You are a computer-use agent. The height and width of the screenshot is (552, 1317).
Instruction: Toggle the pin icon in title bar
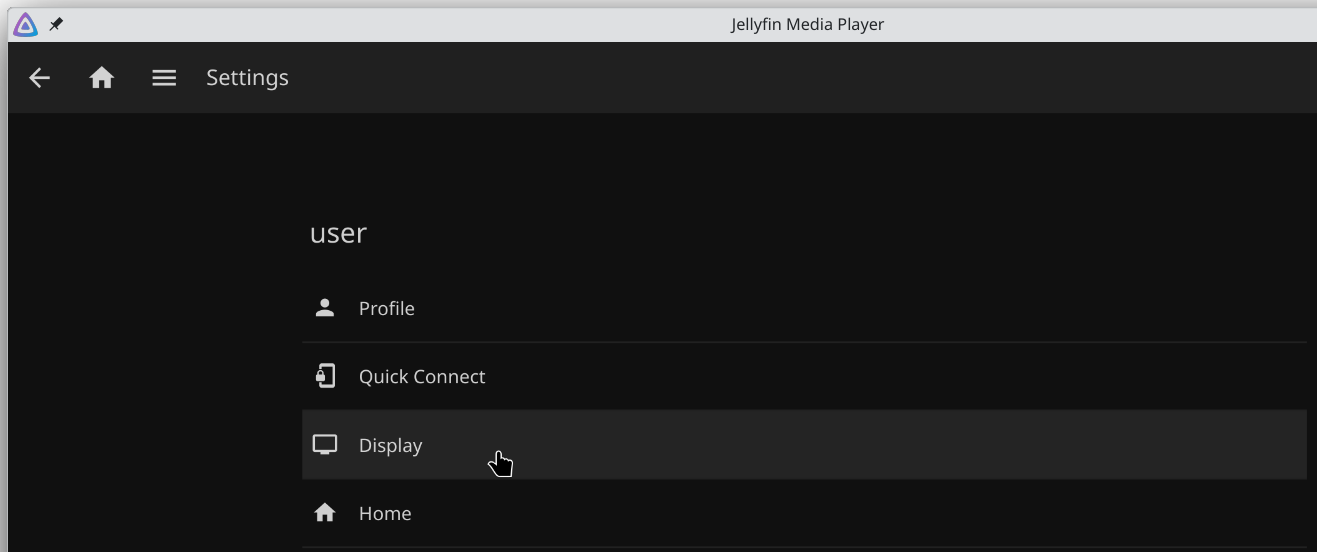tap(56, 25)
